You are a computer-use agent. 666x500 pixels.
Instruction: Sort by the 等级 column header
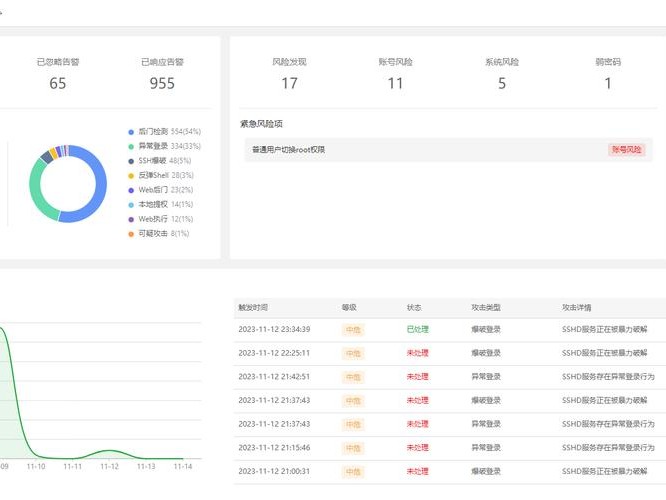[x=349, y=308]
